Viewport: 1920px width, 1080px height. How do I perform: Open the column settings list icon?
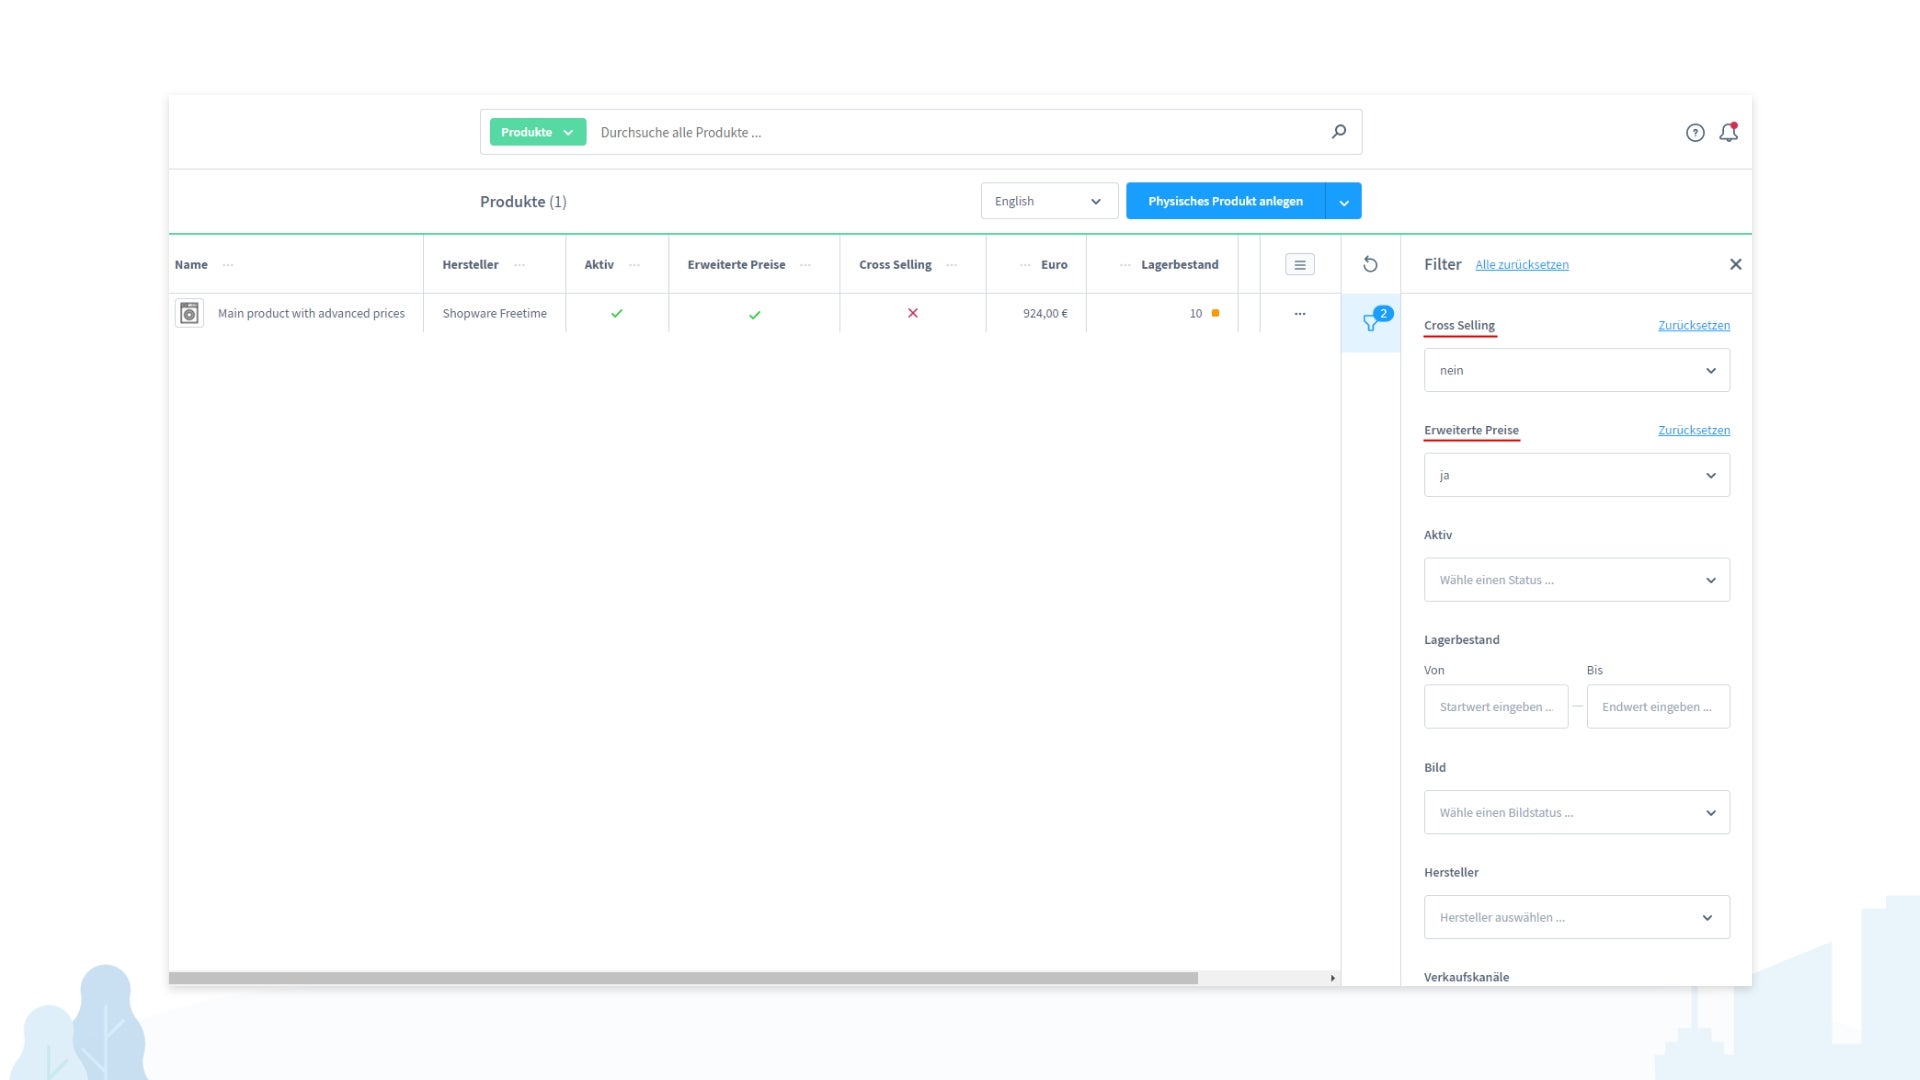coord(1299,264)
